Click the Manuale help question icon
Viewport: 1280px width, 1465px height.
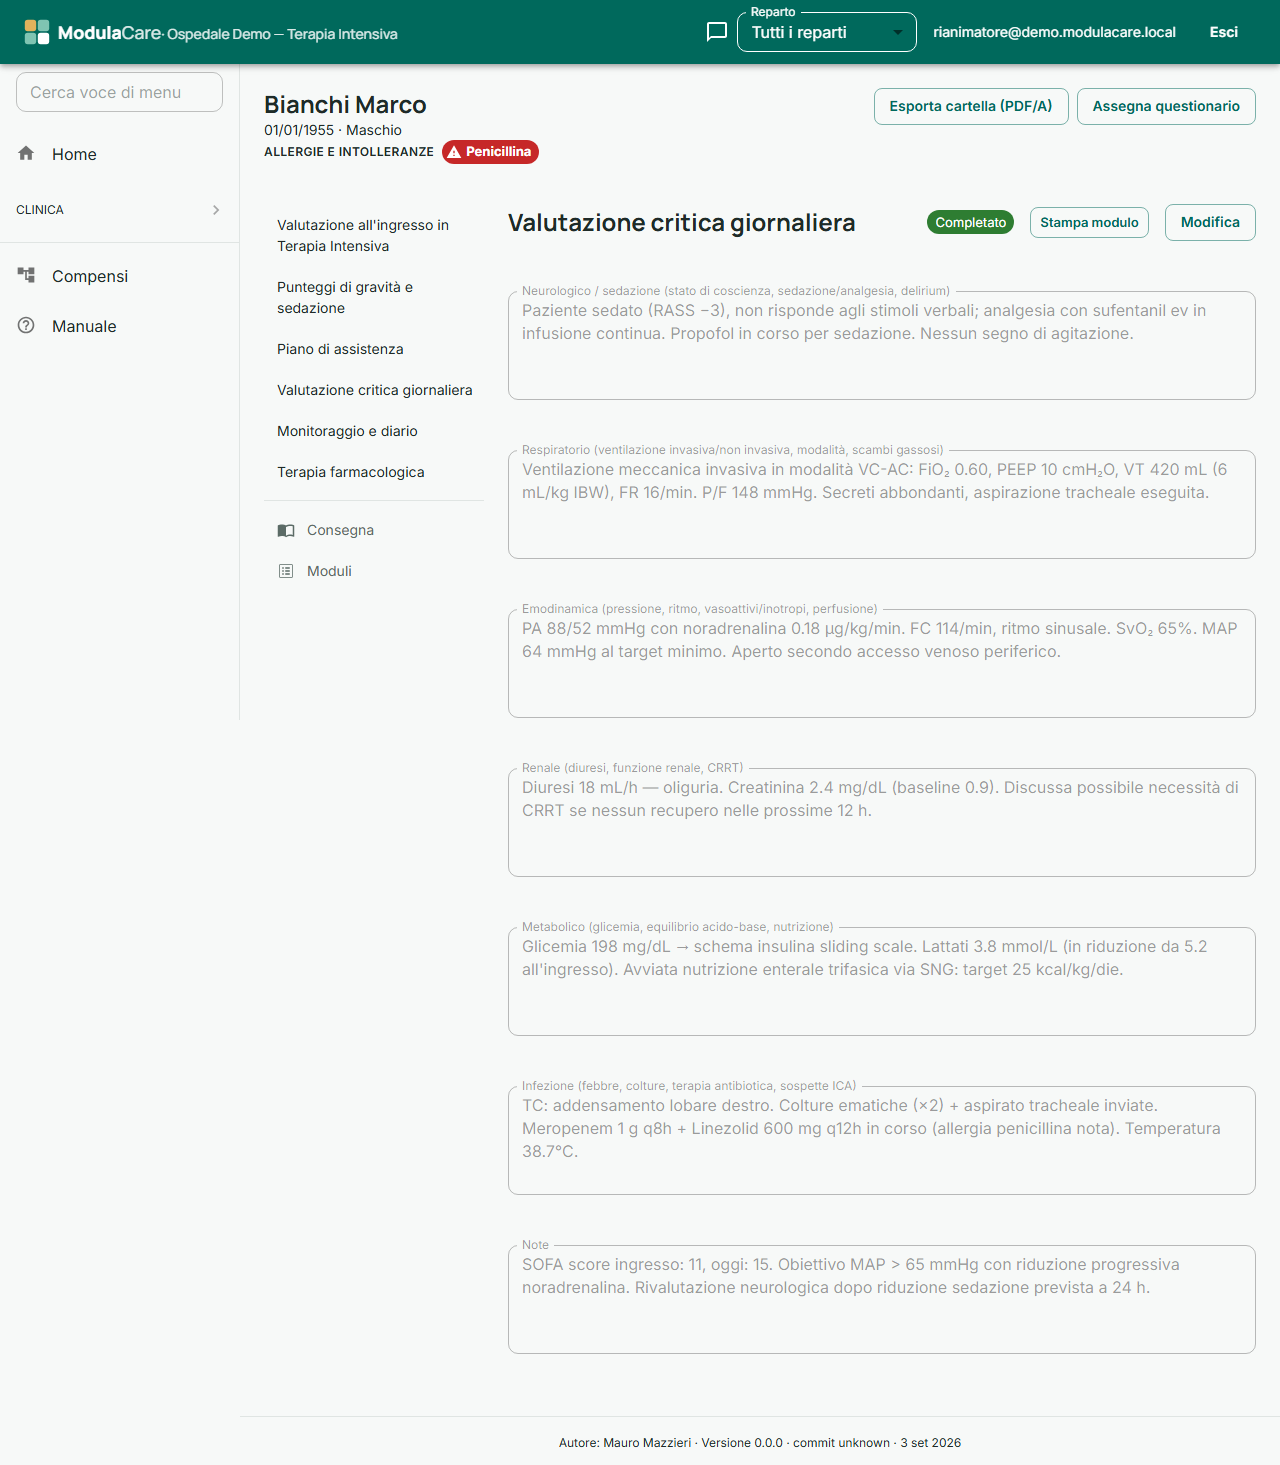pyautogui.click(x=26, y=325)
